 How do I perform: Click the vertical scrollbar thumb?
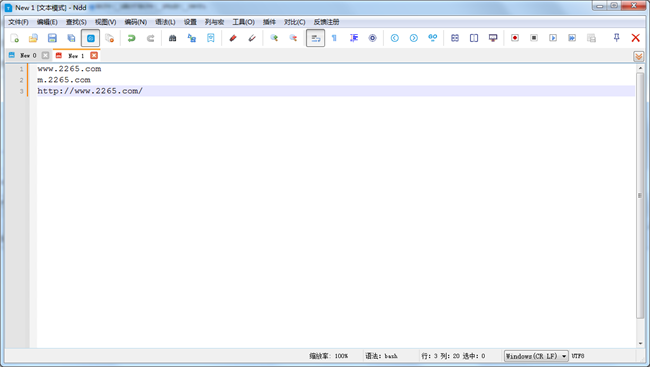[x=640, y=196]
